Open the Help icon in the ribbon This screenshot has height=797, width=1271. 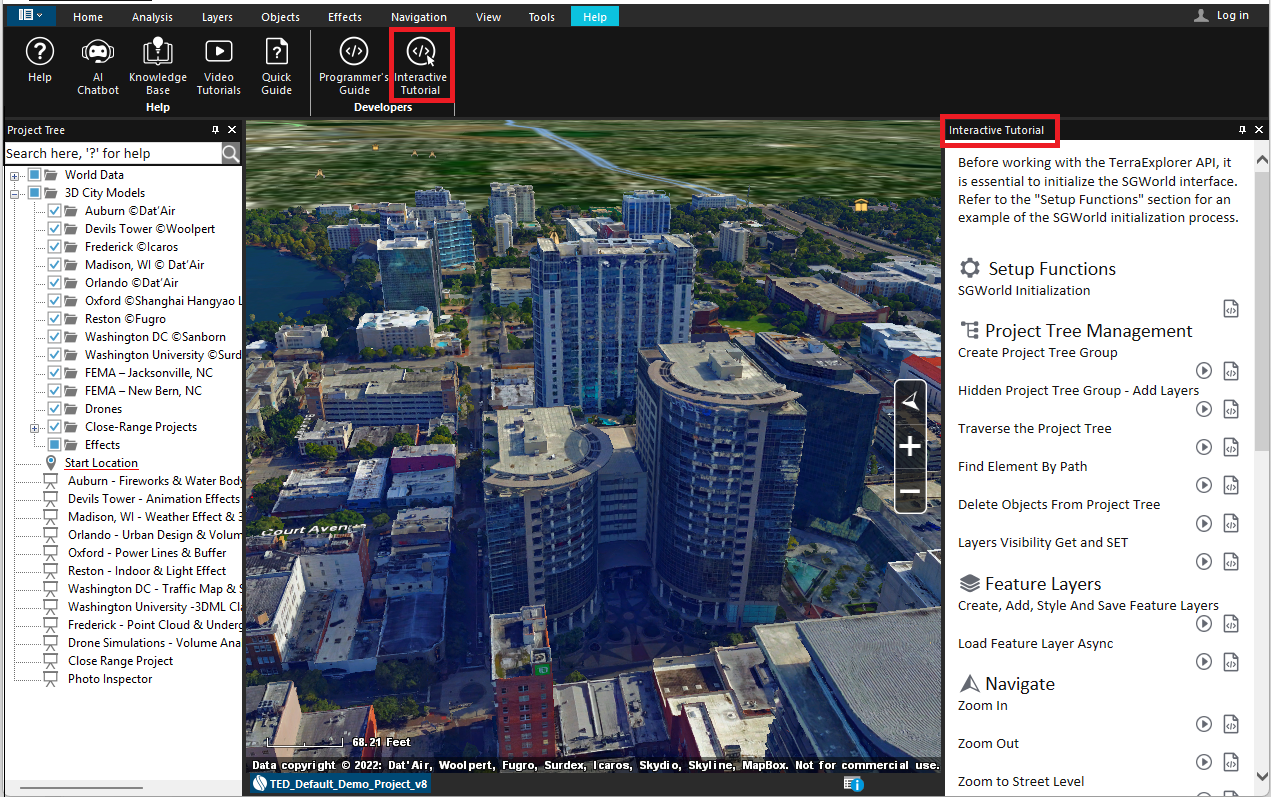[39, 62]
